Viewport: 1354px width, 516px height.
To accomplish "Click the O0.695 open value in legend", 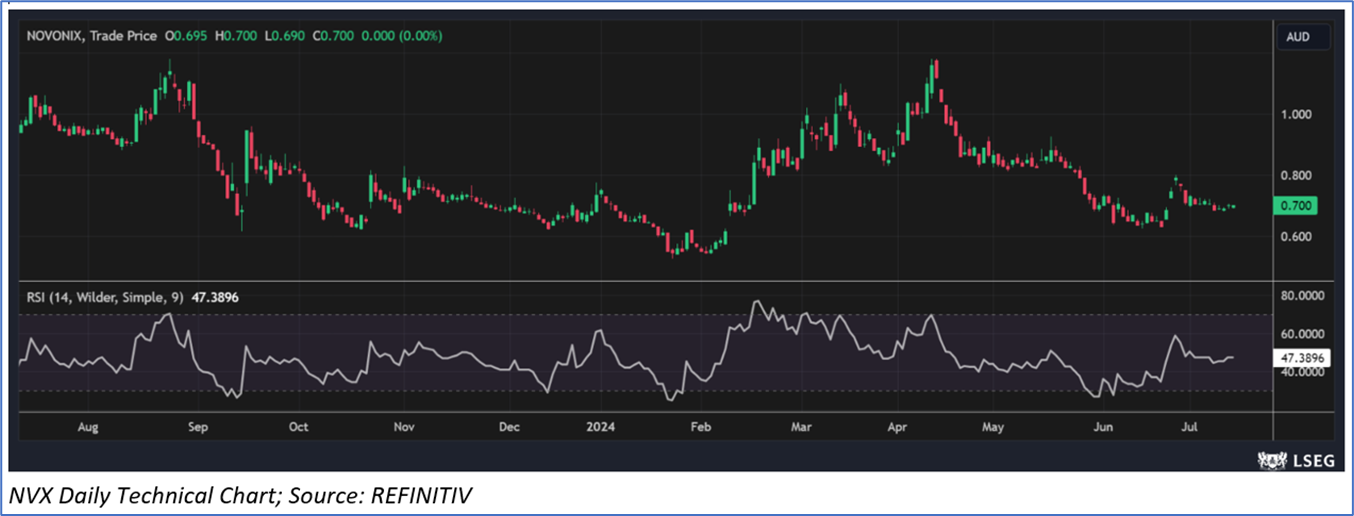I will pyautogui.click(x=188, y=35).
